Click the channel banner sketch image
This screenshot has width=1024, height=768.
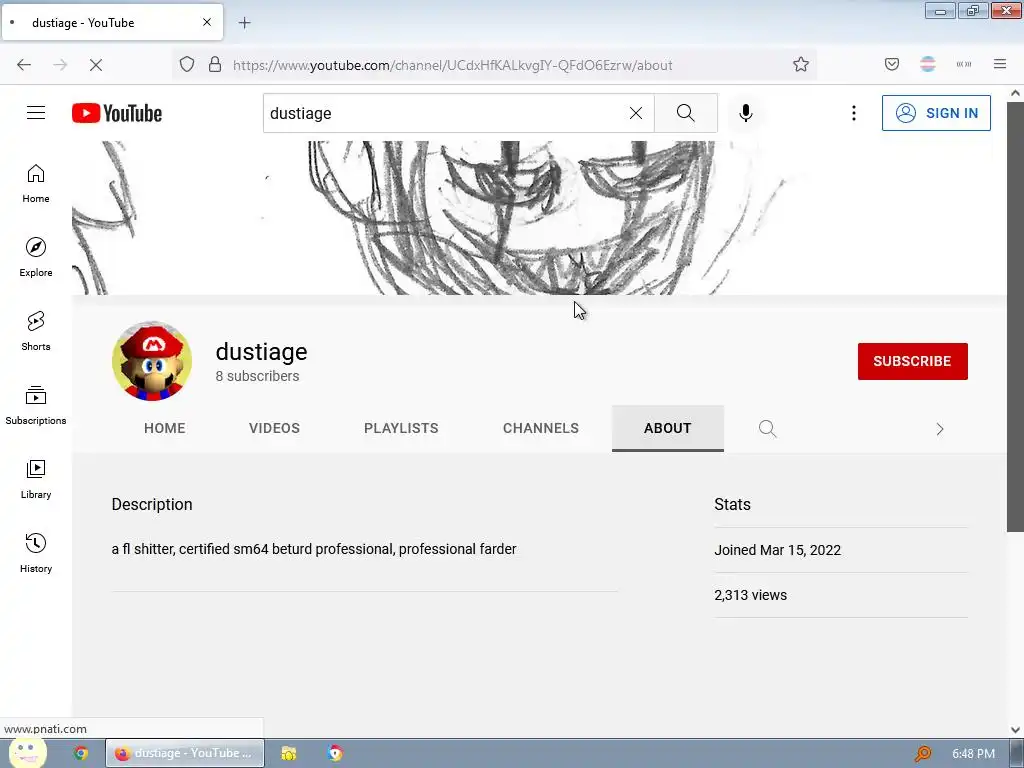tap(539, 217)
